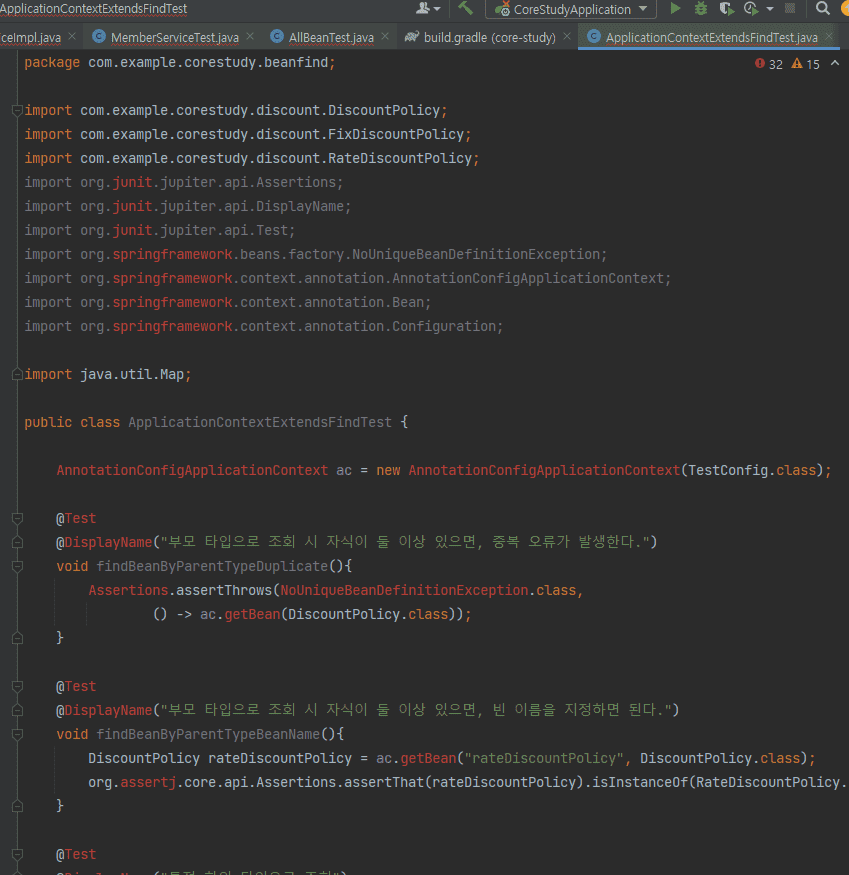Screen dimensions: 849x875
Task: Switch to the MemberServiceTest.java tab
Action: click(x=174, y=37)
